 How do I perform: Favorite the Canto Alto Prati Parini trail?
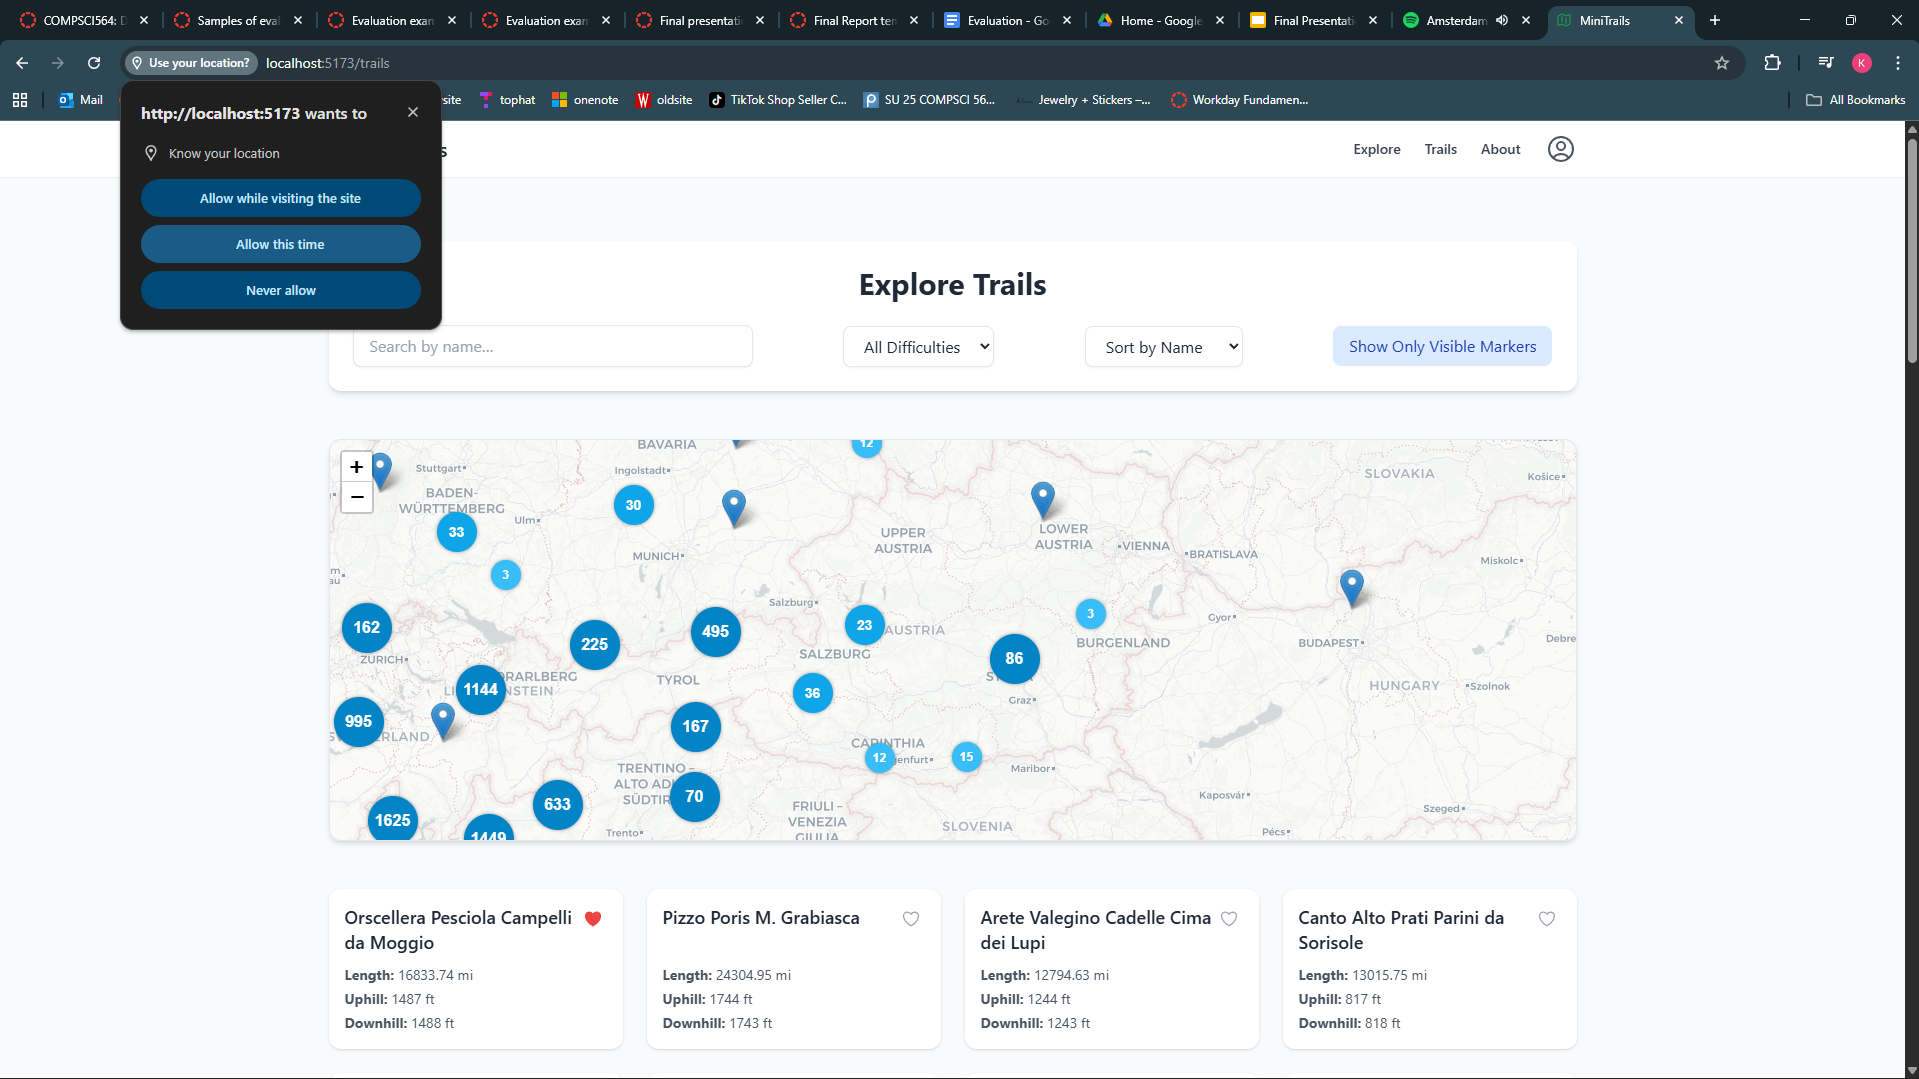1546,918
